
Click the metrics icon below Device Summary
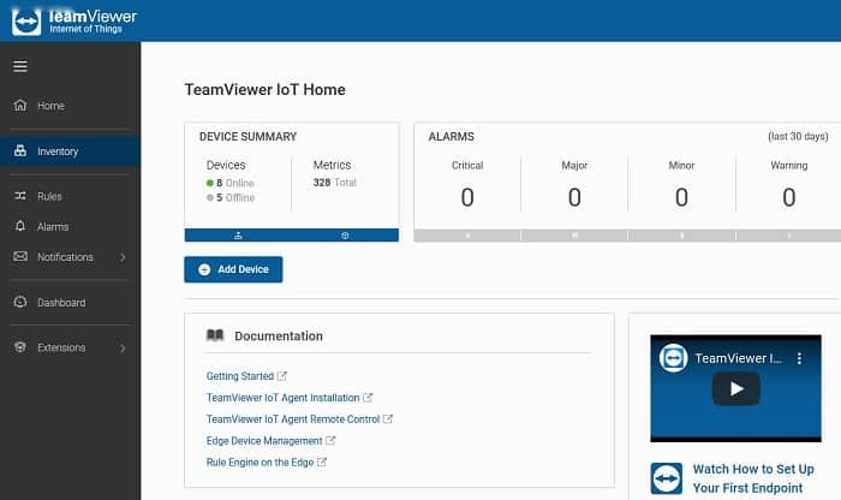click(x=345, y=236)
